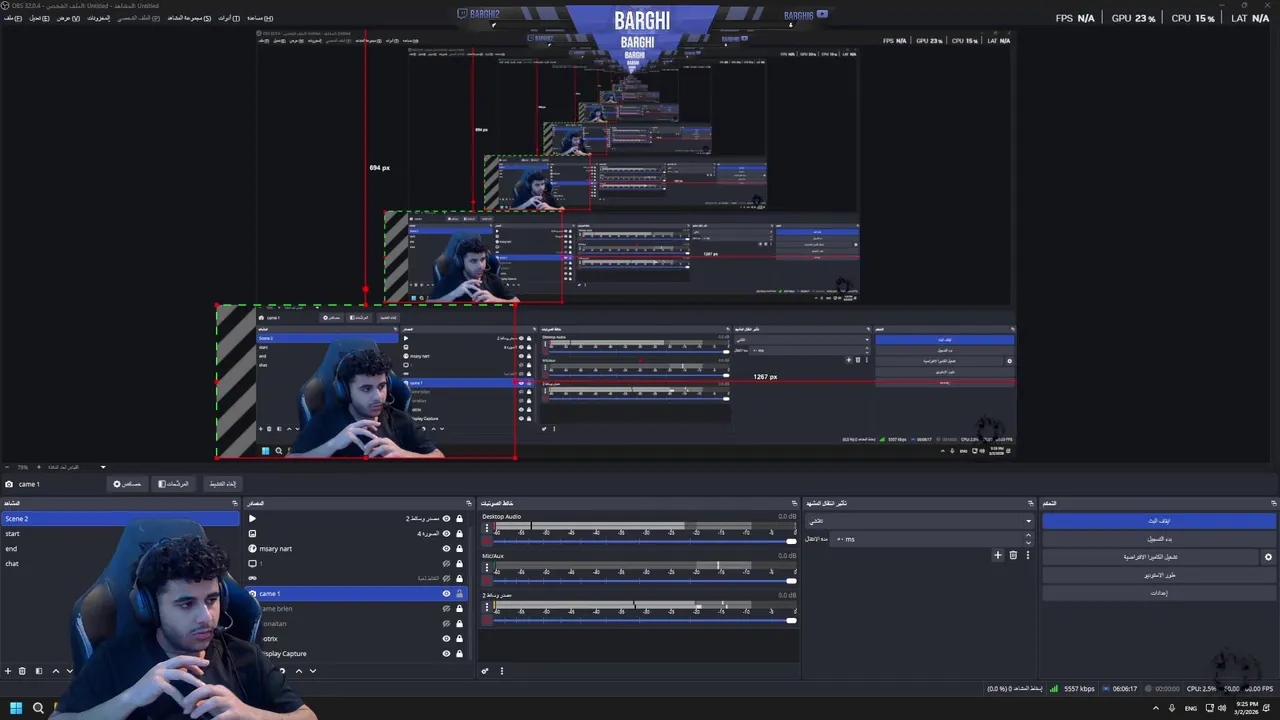The image size is (1280, 720).
Task: Add a new scene with the plus icon
Action: point(8,671)
